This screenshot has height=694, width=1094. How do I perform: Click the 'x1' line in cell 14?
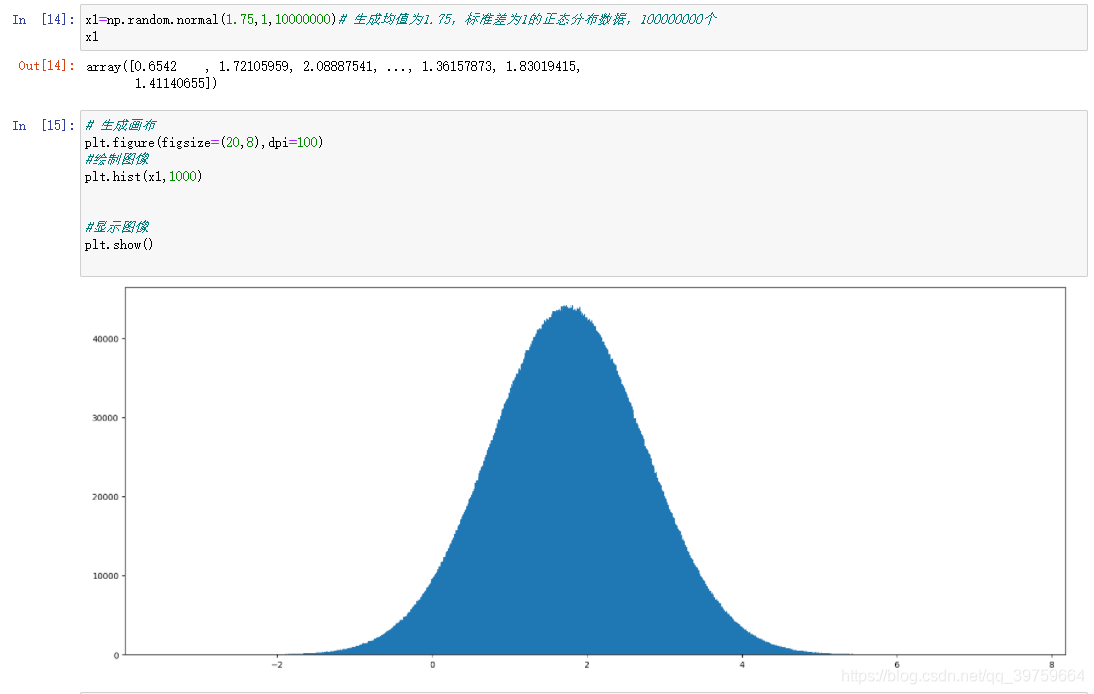pos(92,37)
